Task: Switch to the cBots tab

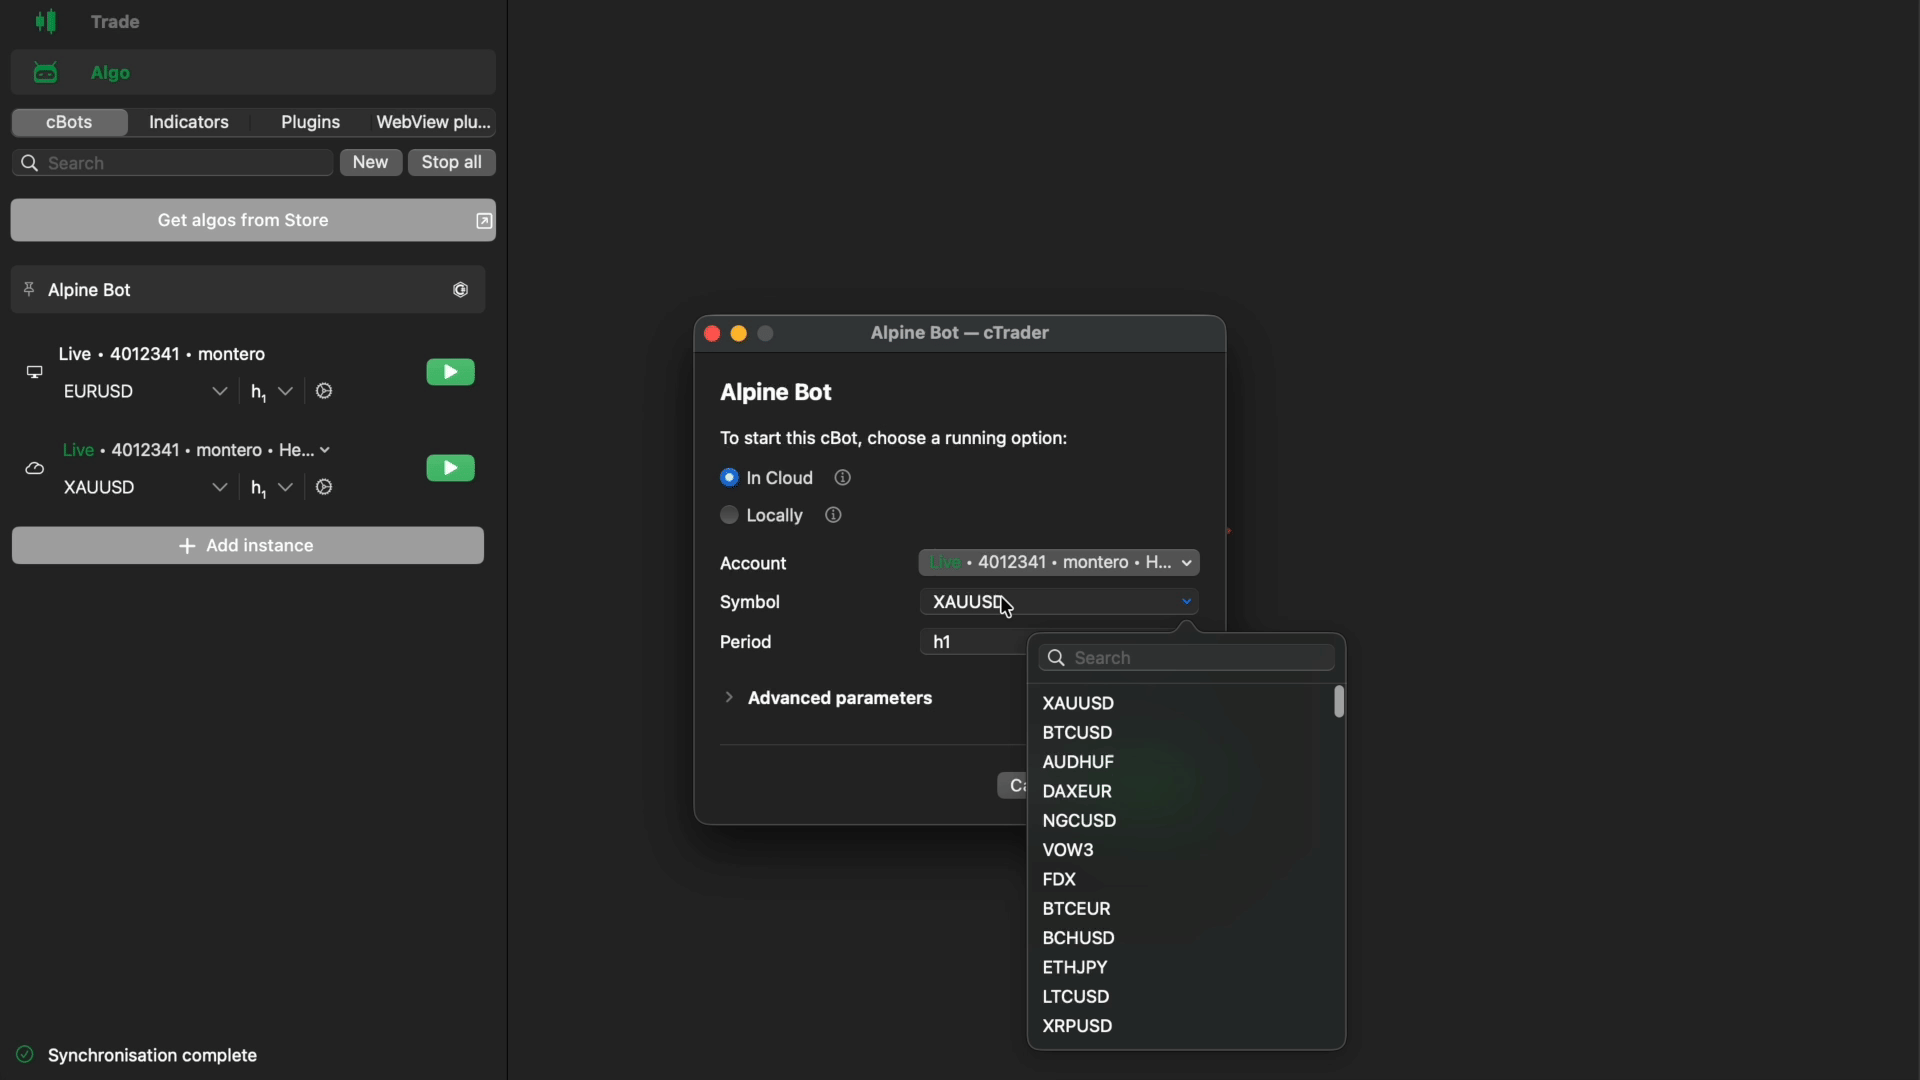Action: pyautogui.click(x=70, y=123)
